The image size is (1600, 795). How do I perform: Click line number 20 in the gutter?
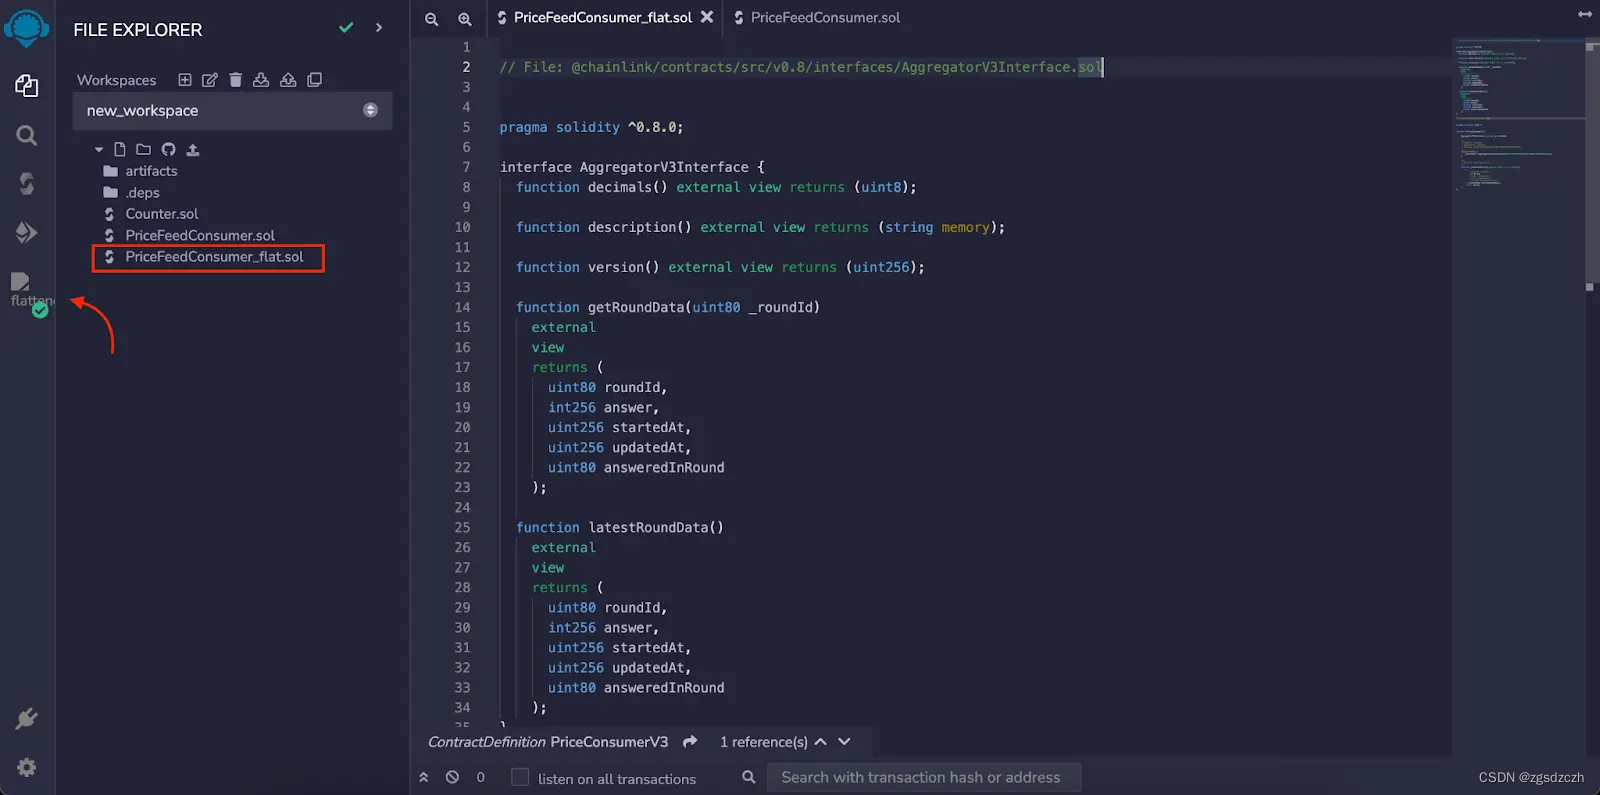(x=462, y=427)
